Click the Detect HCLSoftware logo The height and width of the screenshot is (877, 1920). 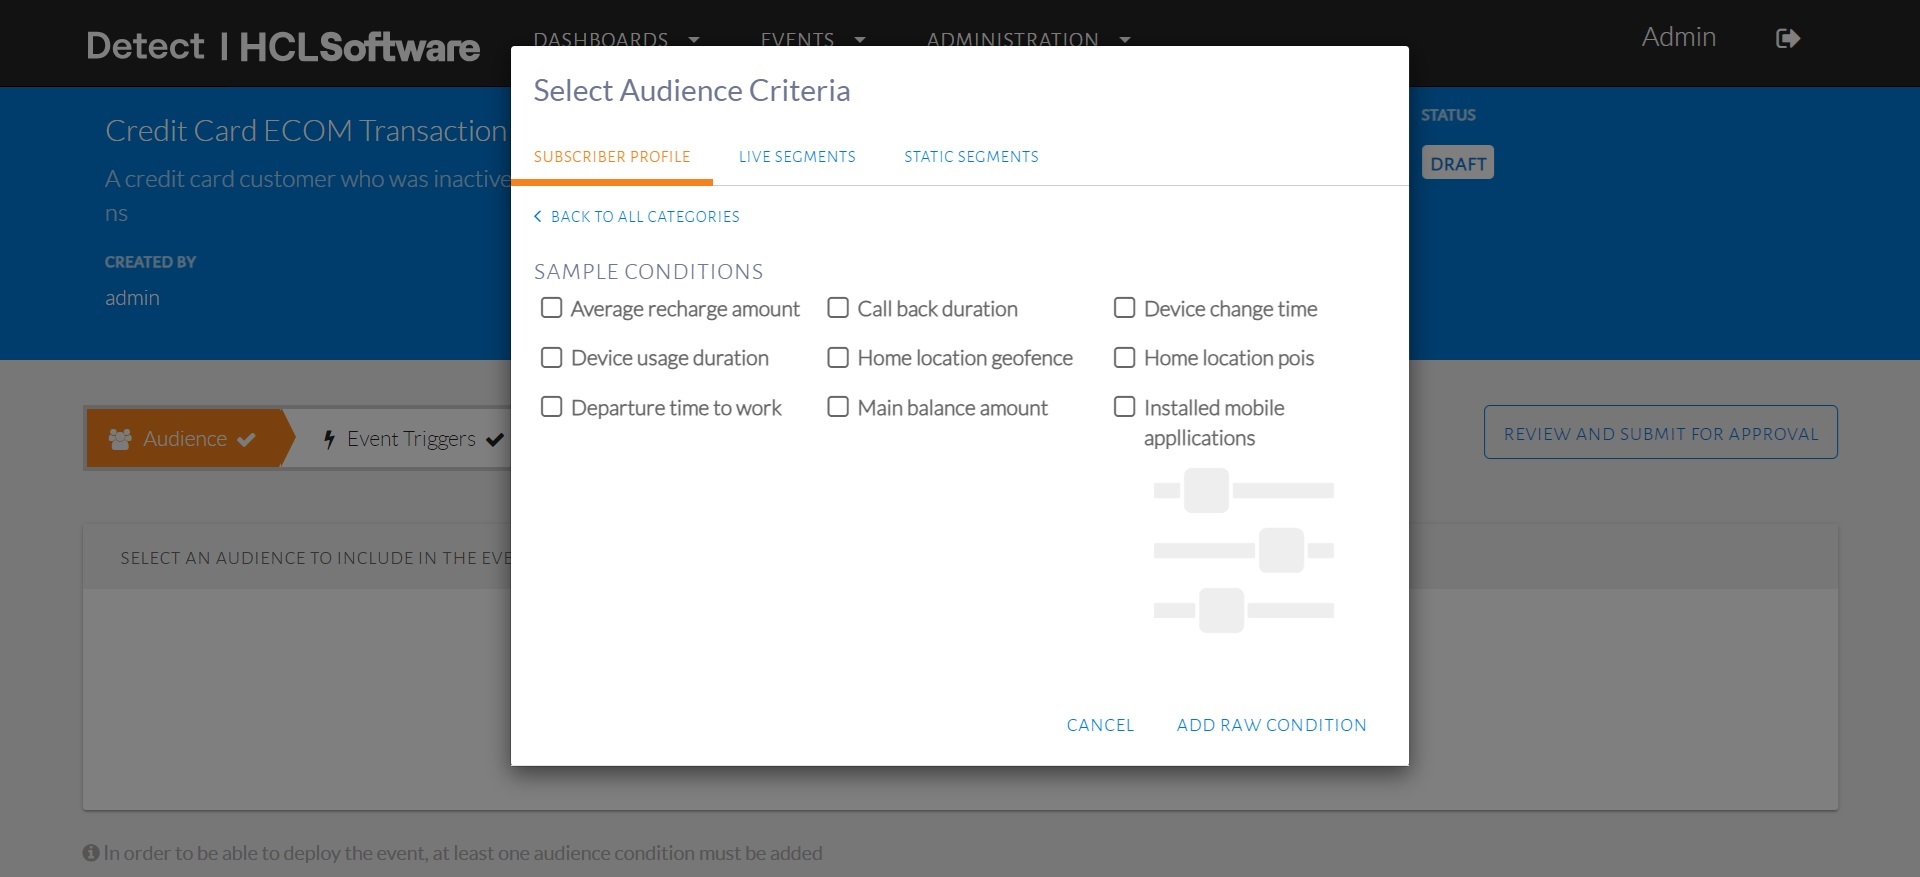coord(283,46)
